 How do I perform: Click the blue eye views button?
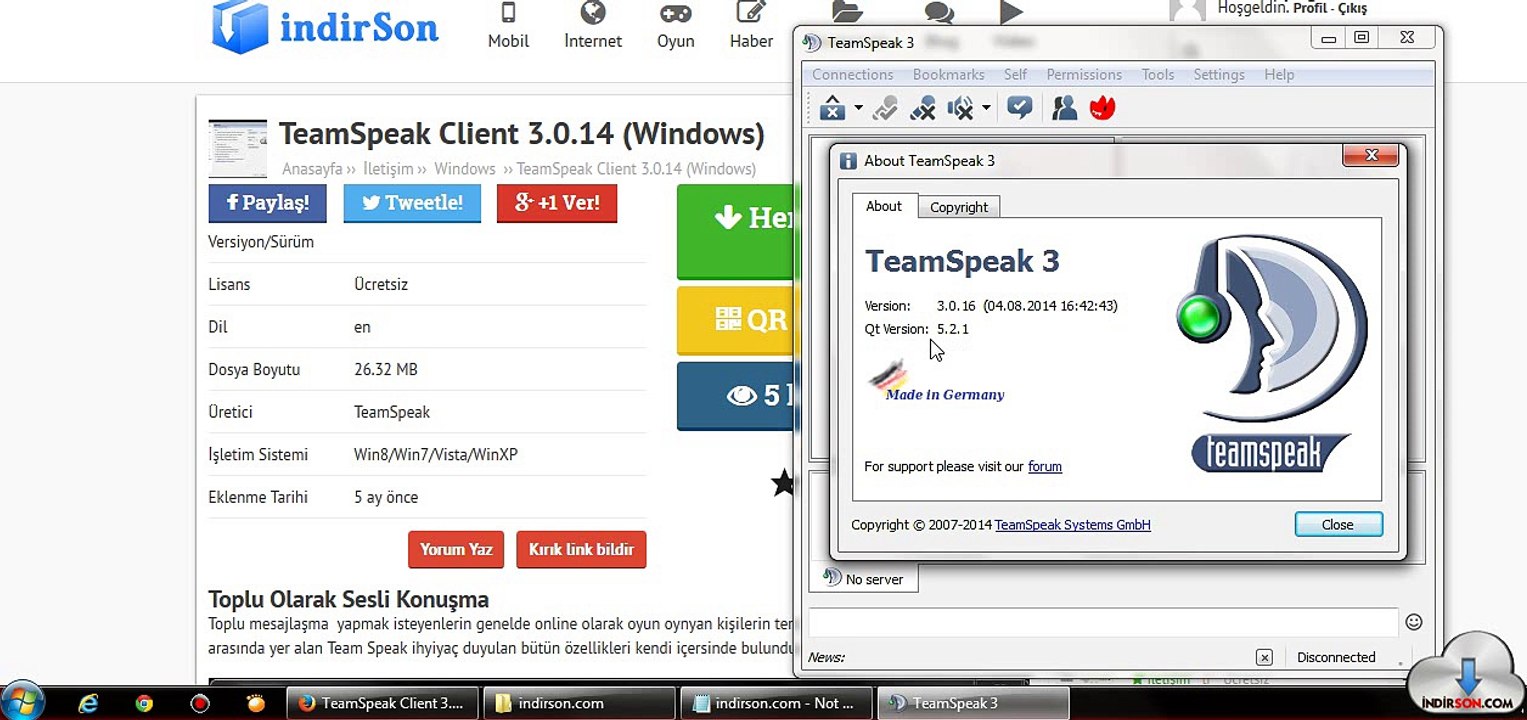coord(735,396)
